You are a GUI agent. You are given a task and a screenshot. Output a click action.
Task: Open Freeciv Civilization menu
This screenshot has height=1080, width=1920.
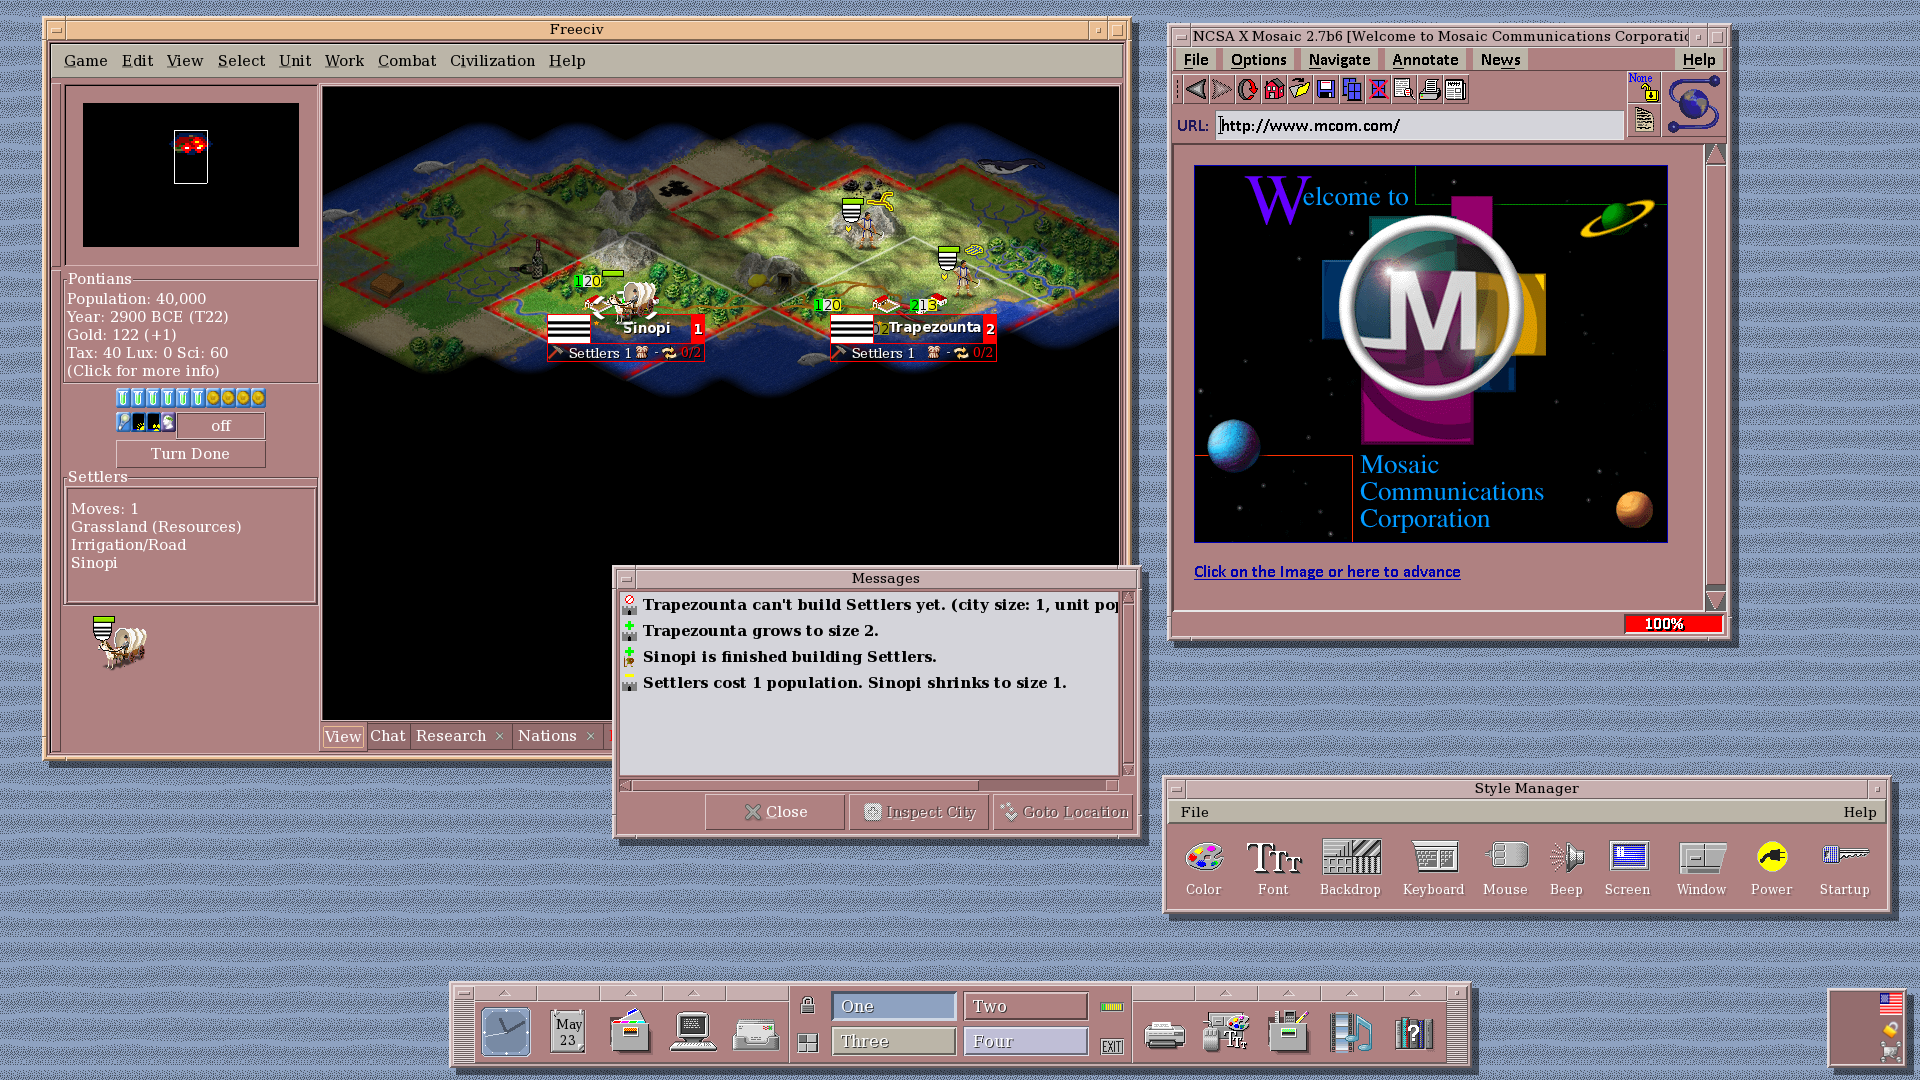click(x=492, y=61)
